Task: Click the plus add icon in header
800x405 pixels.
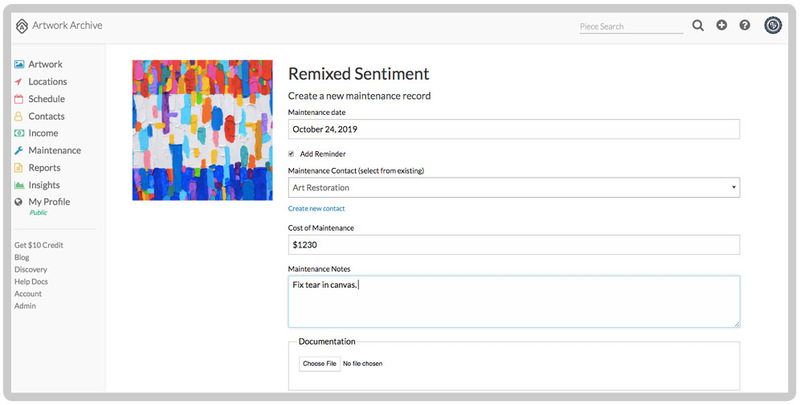Action: [x=722, y=25]
